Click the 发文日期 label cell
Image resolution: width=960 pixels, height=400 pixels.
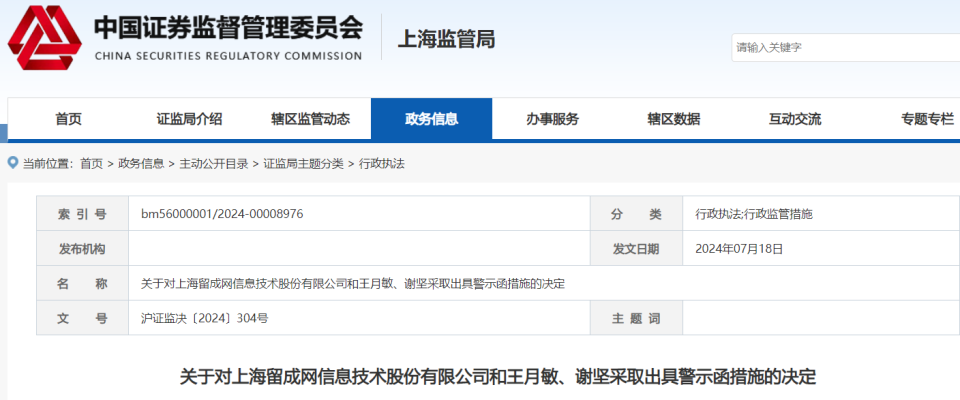(637, 249)
